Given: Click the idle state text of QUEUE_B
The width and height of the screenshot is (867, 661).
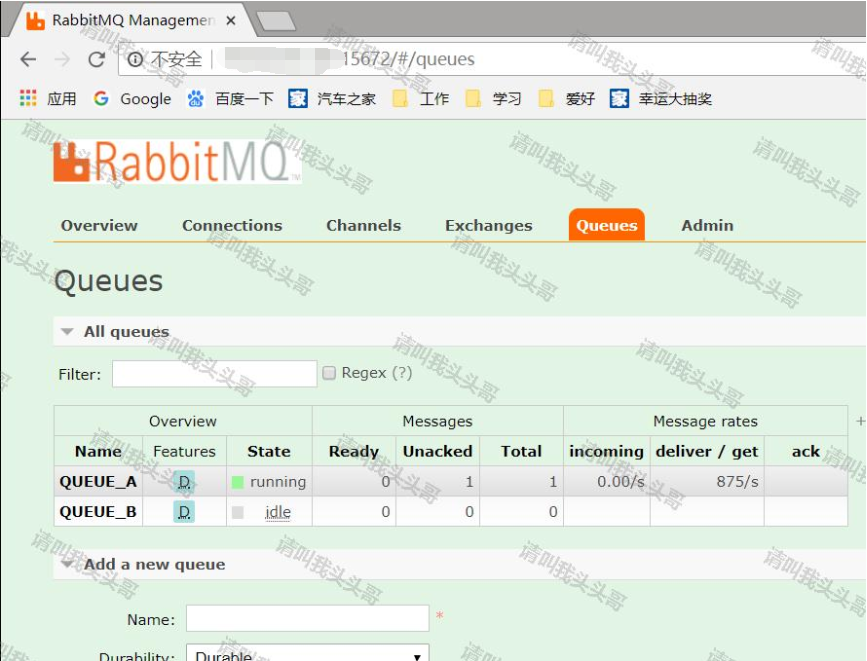Looking at the screenshot, I should click(278, 512).
